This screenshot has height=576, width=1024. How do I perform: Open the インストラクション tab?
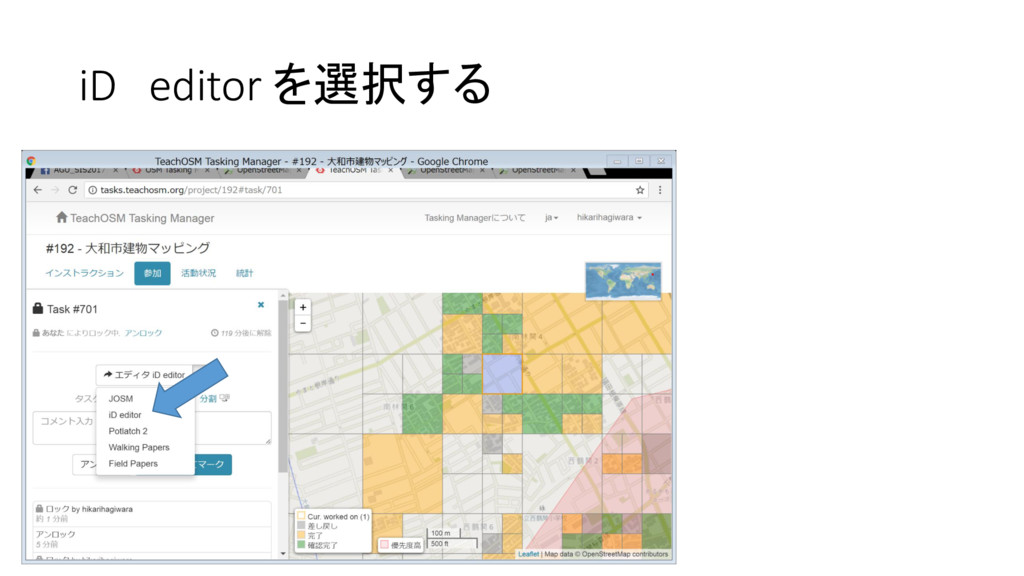coord(84,273)
